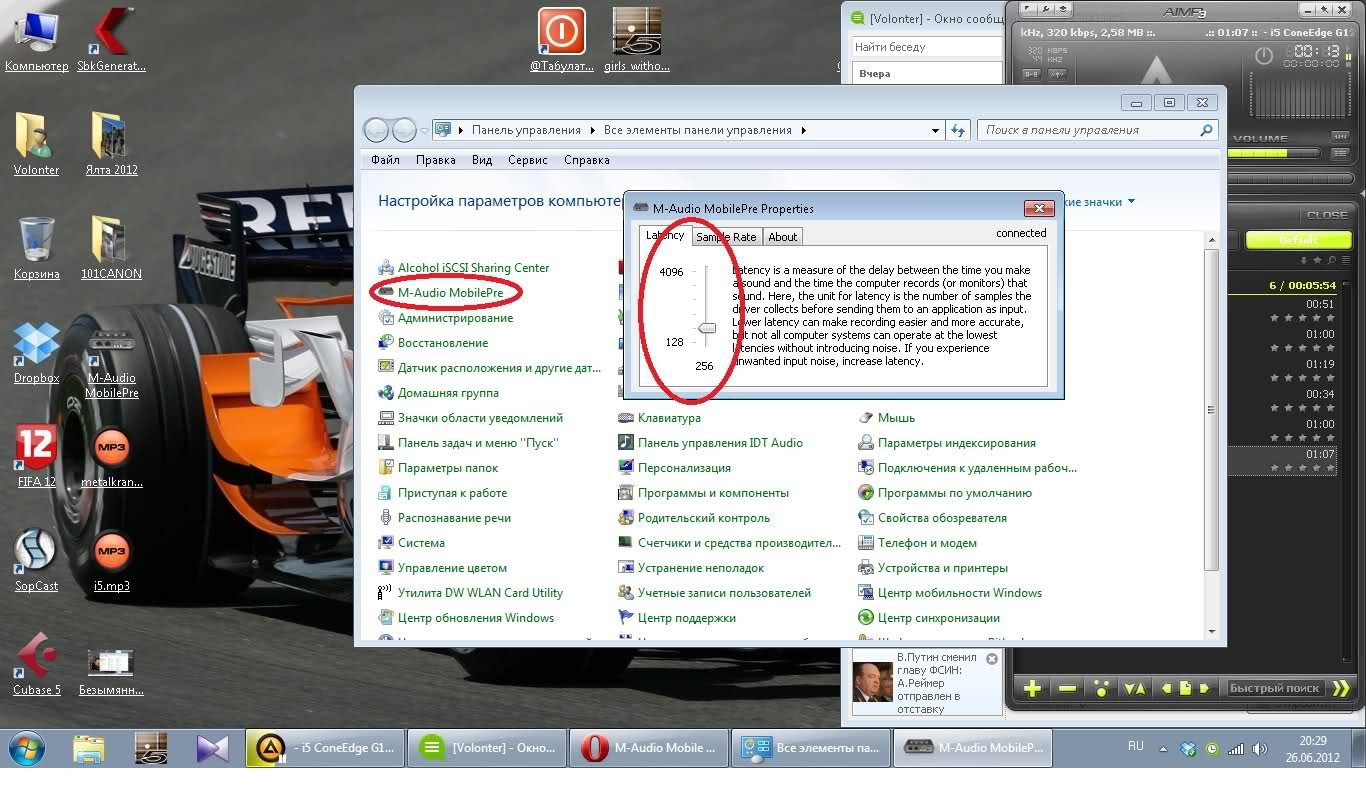This screenshot has height=800, width=1366.
Task: Click the latency slider handle
Action: (x=707, y=328)
